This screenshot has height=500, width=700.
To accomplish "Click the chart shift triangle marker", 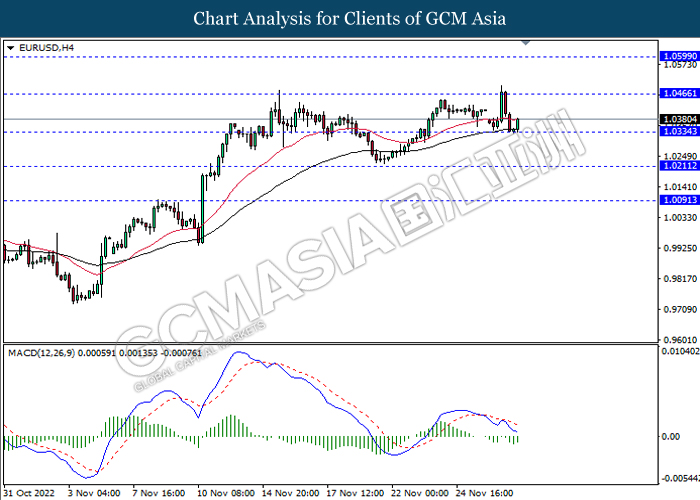I will click(526, 43).
